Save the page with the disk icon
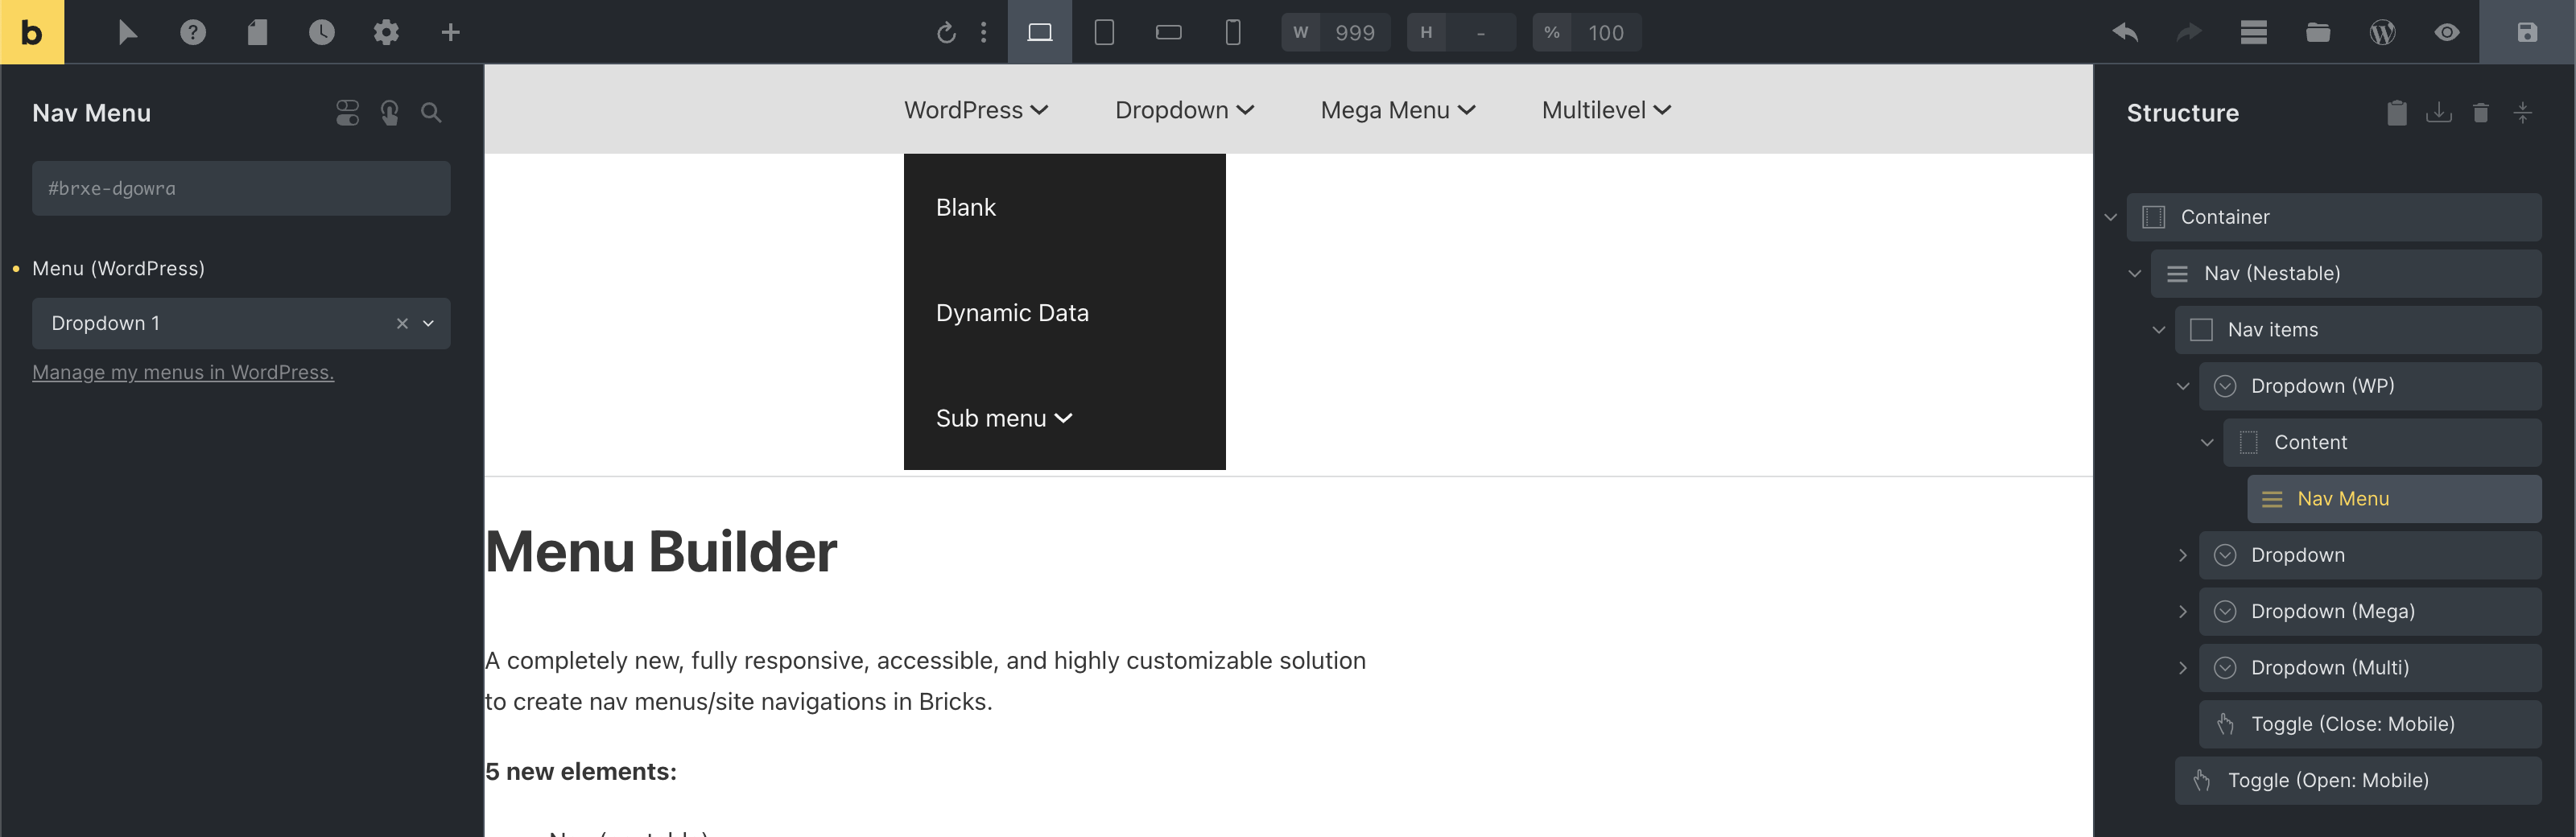Image resolution: width=2576 pixels, height=837 pixels. click(2526, 32)
